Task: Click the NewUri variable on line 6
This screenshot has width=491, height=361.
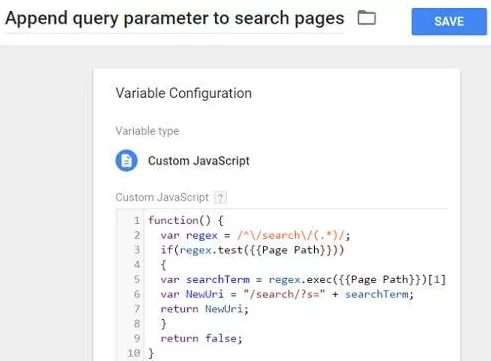Action: [x=205, y=294]
